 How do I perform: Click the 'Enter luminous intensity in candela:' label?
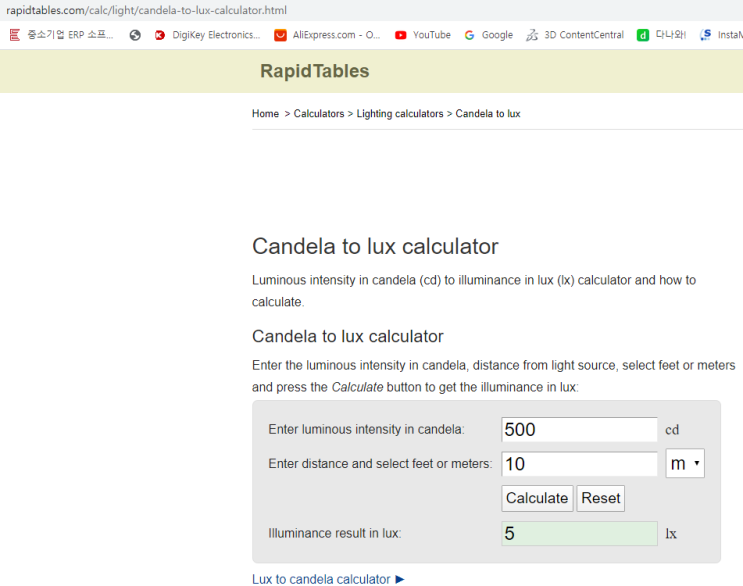(366, 429)
